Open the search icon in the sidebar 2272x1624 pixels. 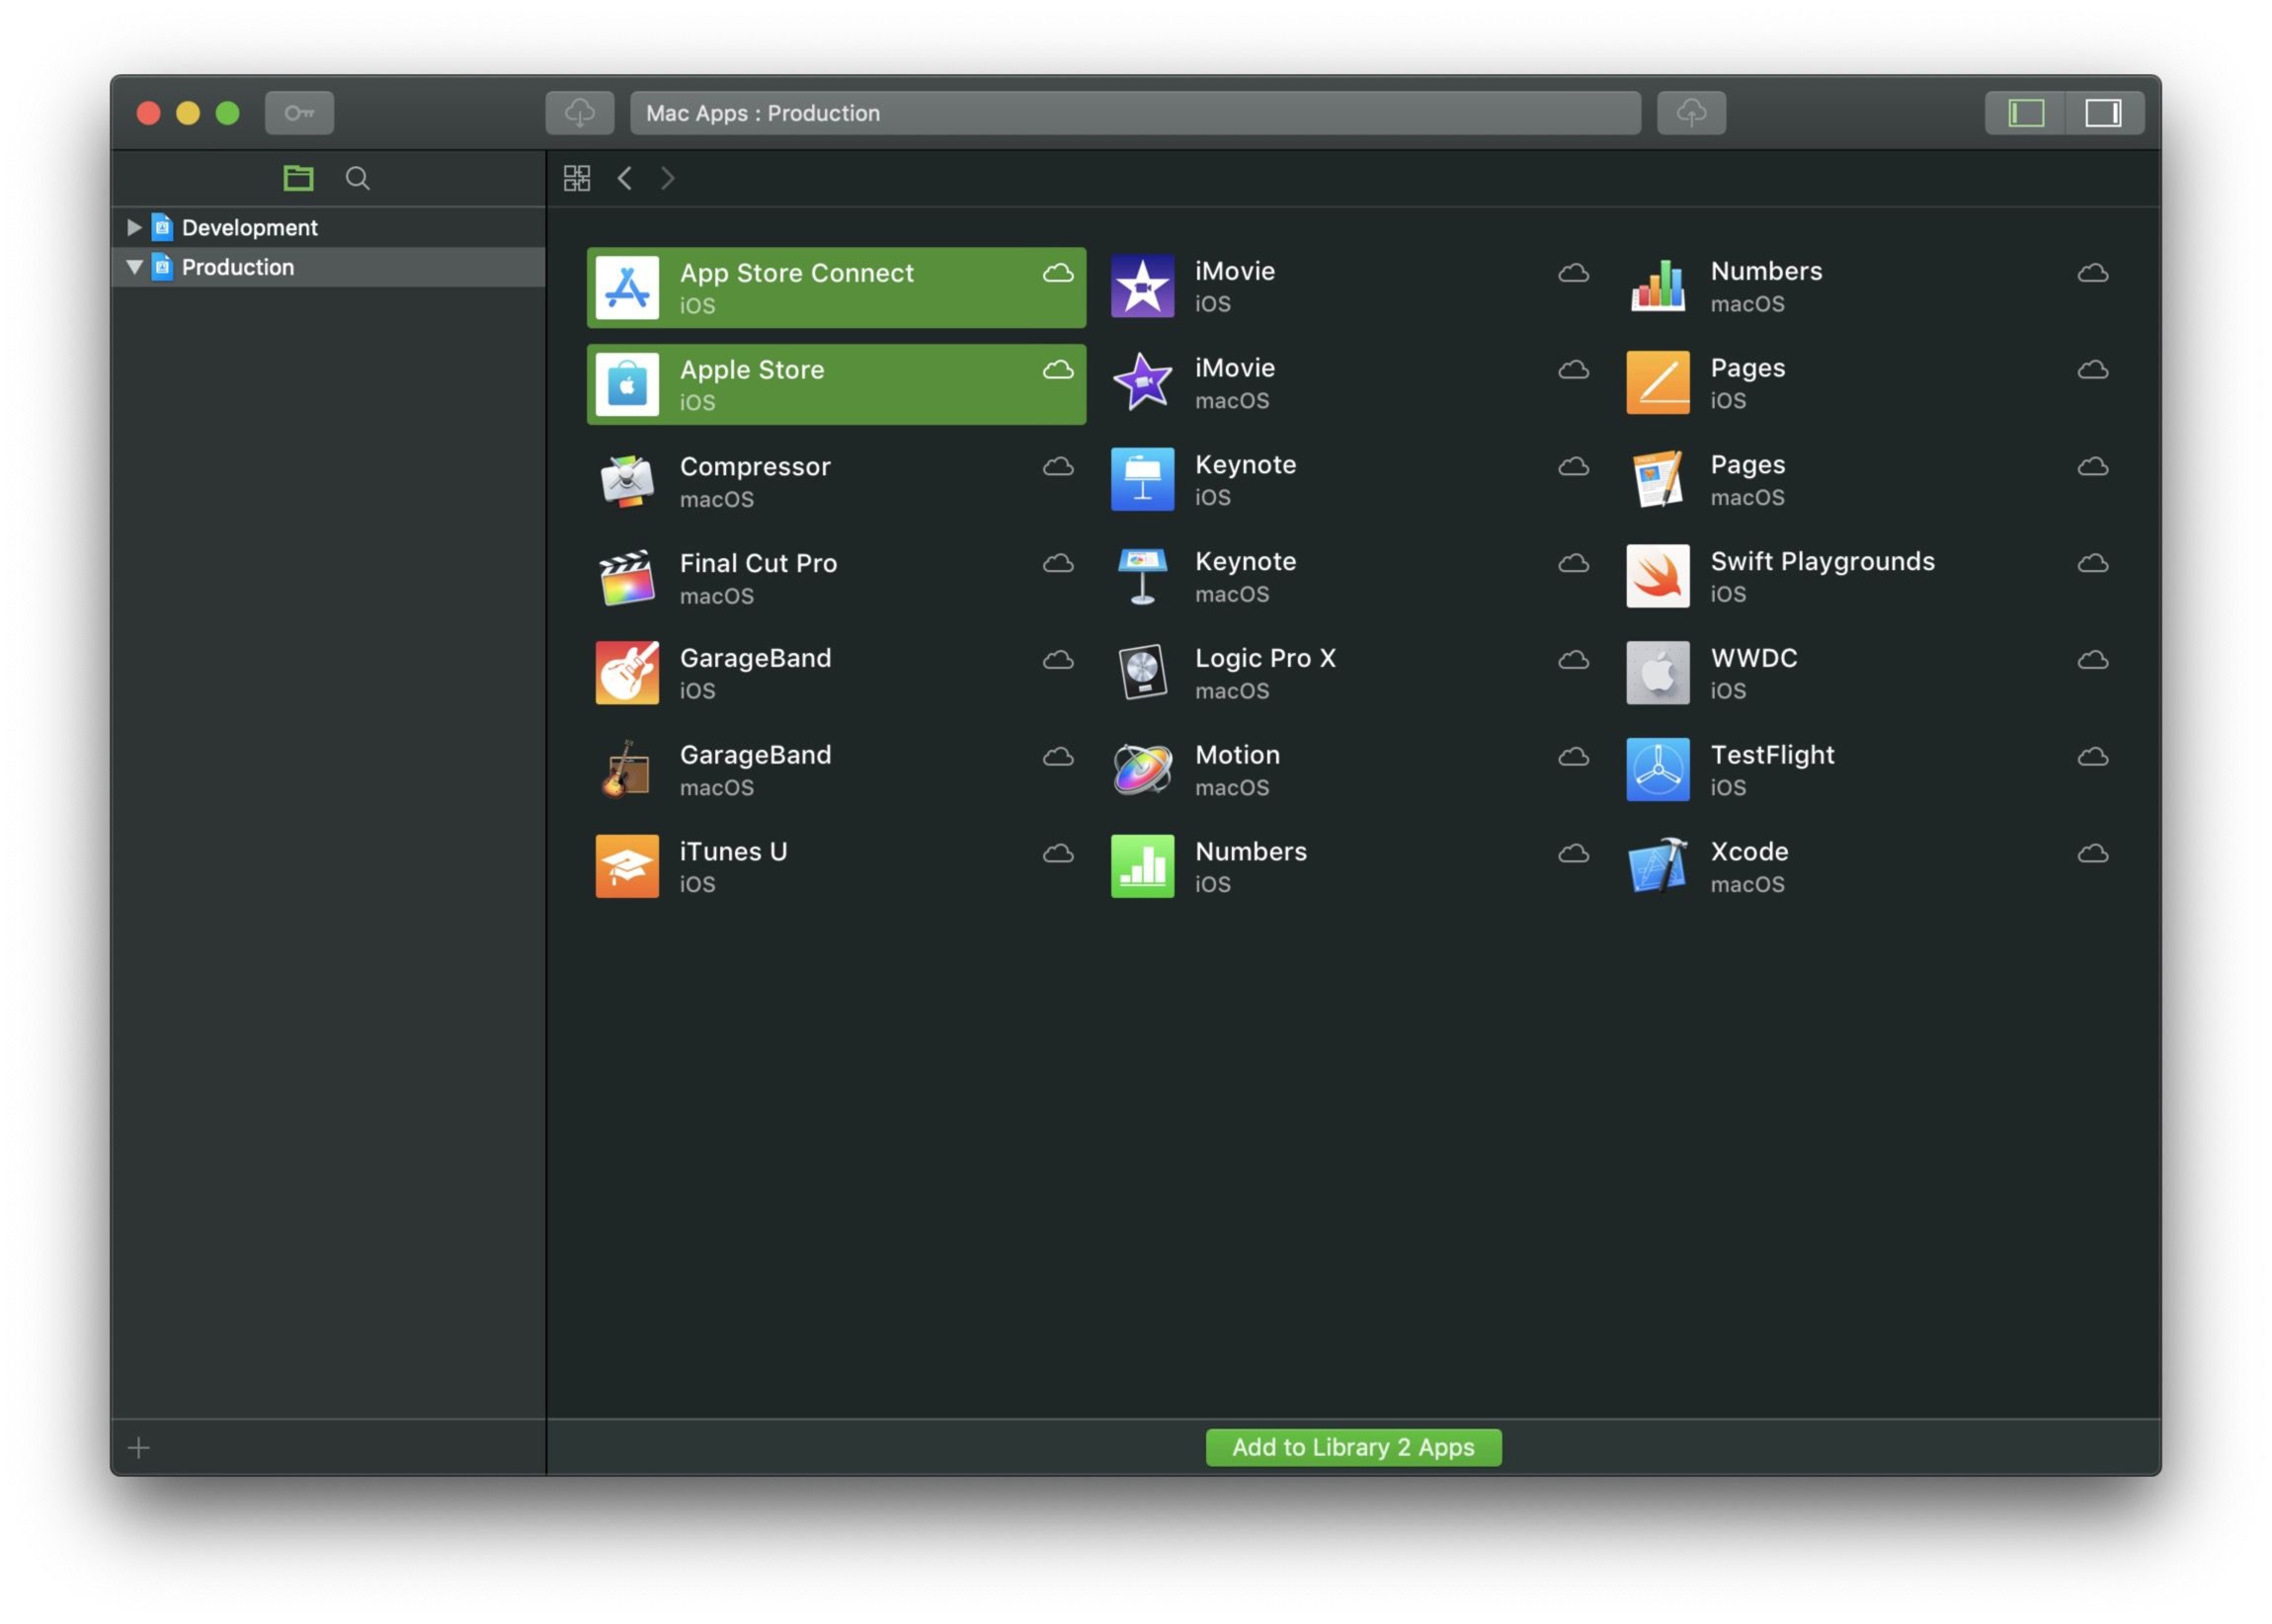[357, 178]
